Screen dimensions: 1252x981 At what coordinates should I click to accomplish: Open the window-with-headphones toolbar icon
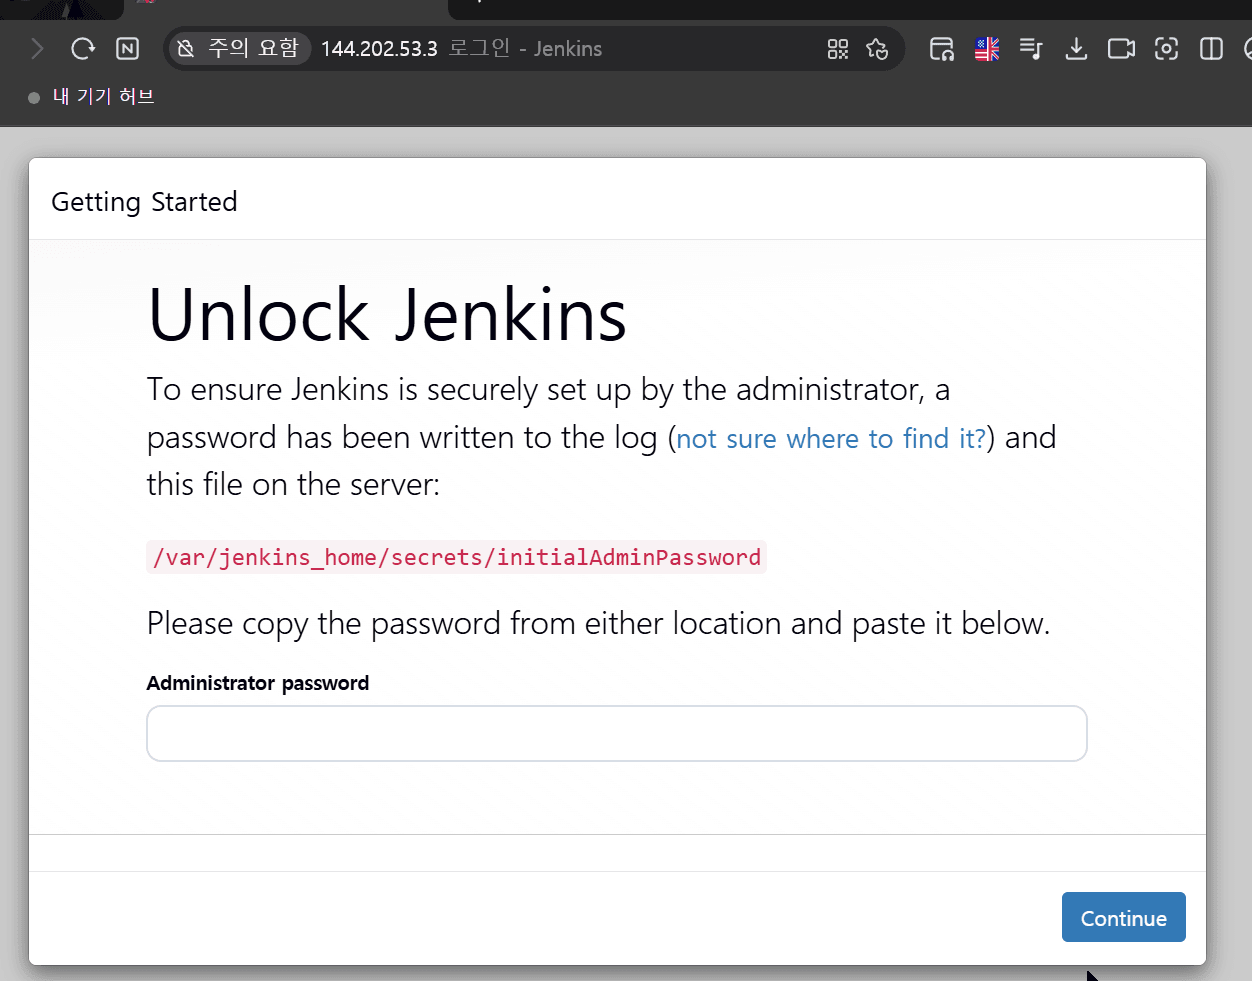point(941,49)
